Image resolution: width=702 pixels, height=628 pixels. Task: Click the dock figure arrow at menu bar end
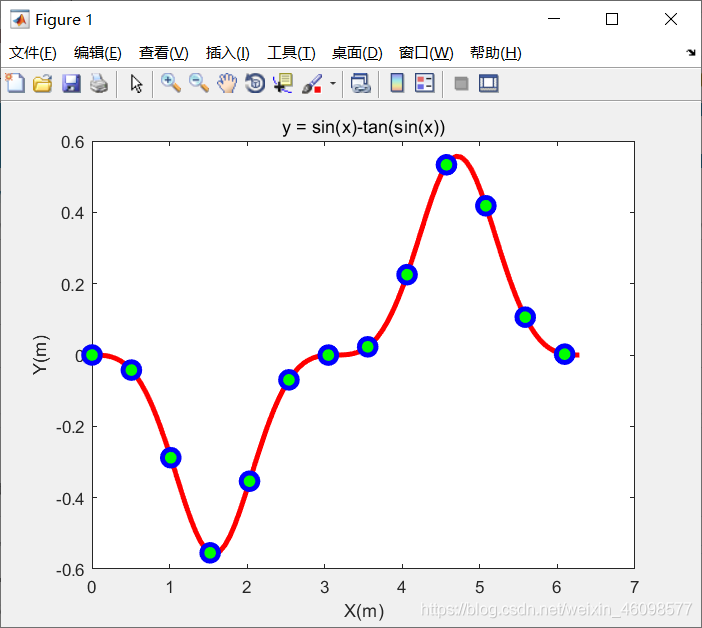coord(691,53)
